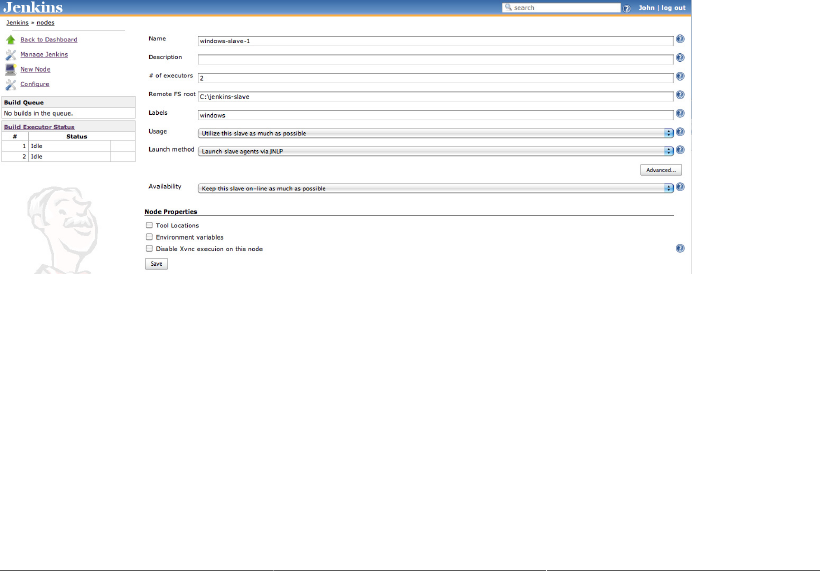Open the Back to Dashboard link

point(49,40)
